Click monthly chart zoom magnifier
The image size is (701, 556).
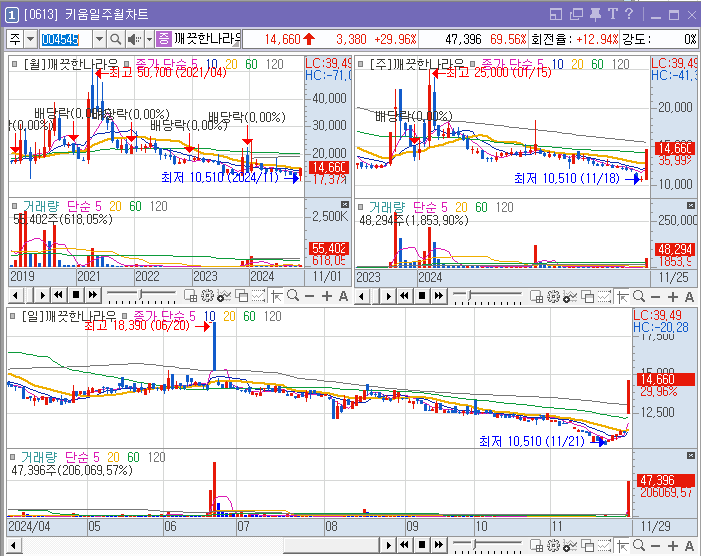293,295
